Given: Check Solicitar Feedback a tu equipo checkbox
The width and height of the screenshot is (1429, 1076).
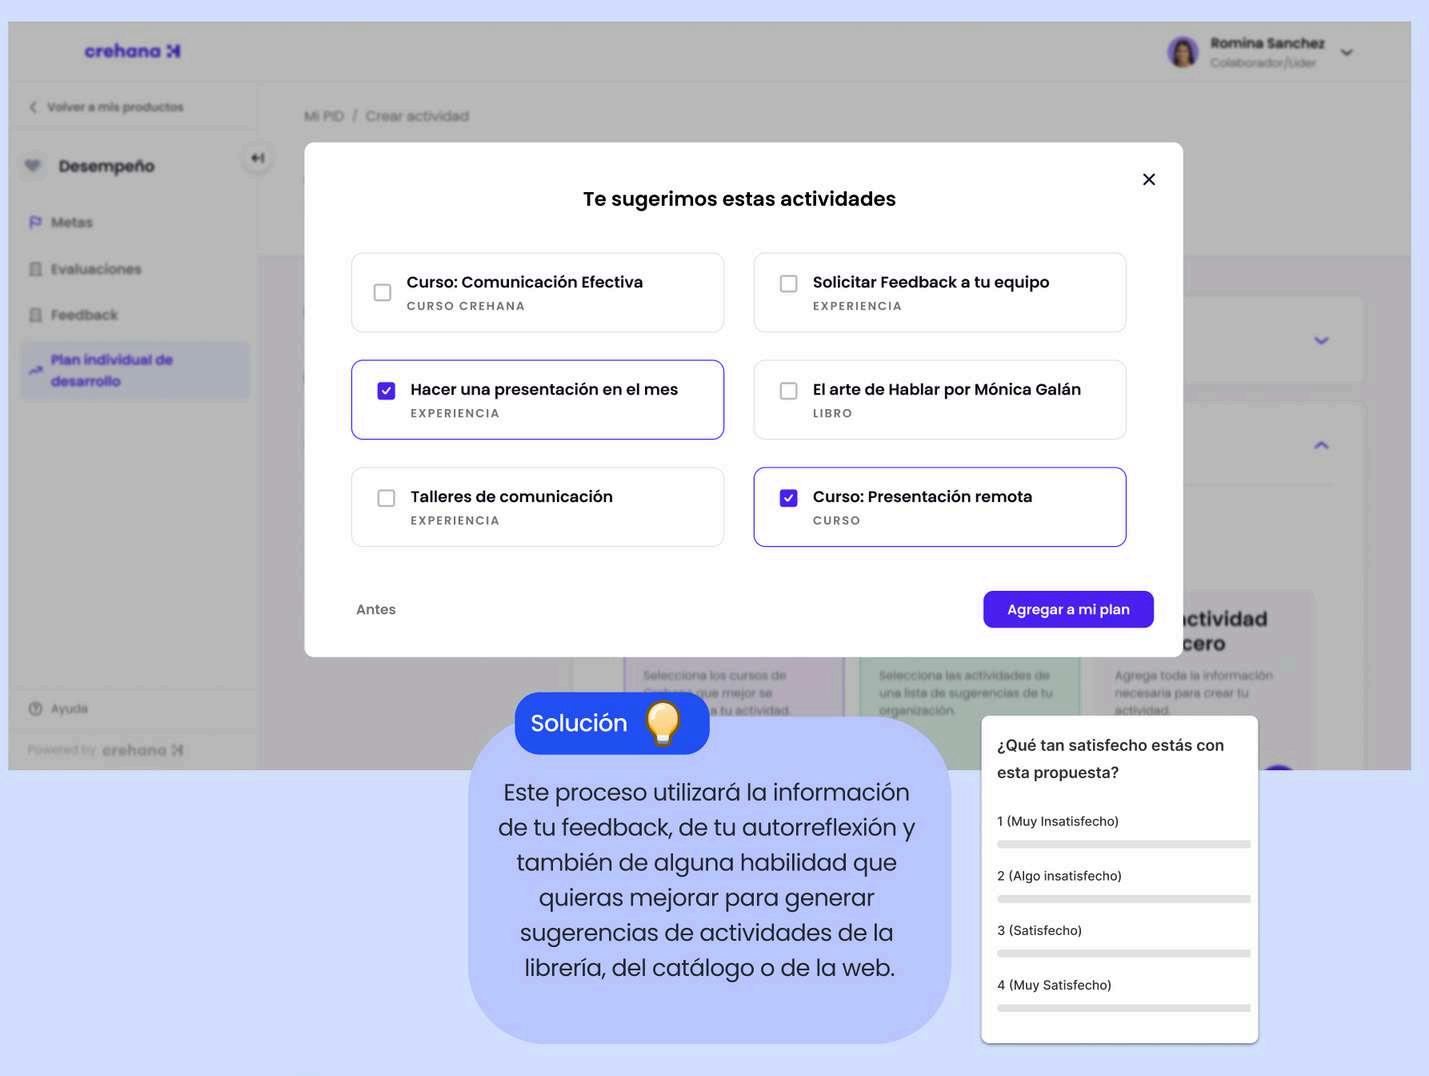Looking at the screenshot, I should (788, 284).
